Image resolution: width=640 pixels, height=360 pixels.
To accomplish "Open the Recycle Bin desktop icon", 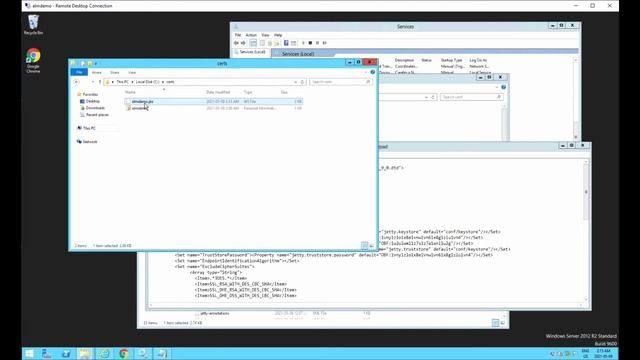I will pyautogui.click(x=33, y=24).
